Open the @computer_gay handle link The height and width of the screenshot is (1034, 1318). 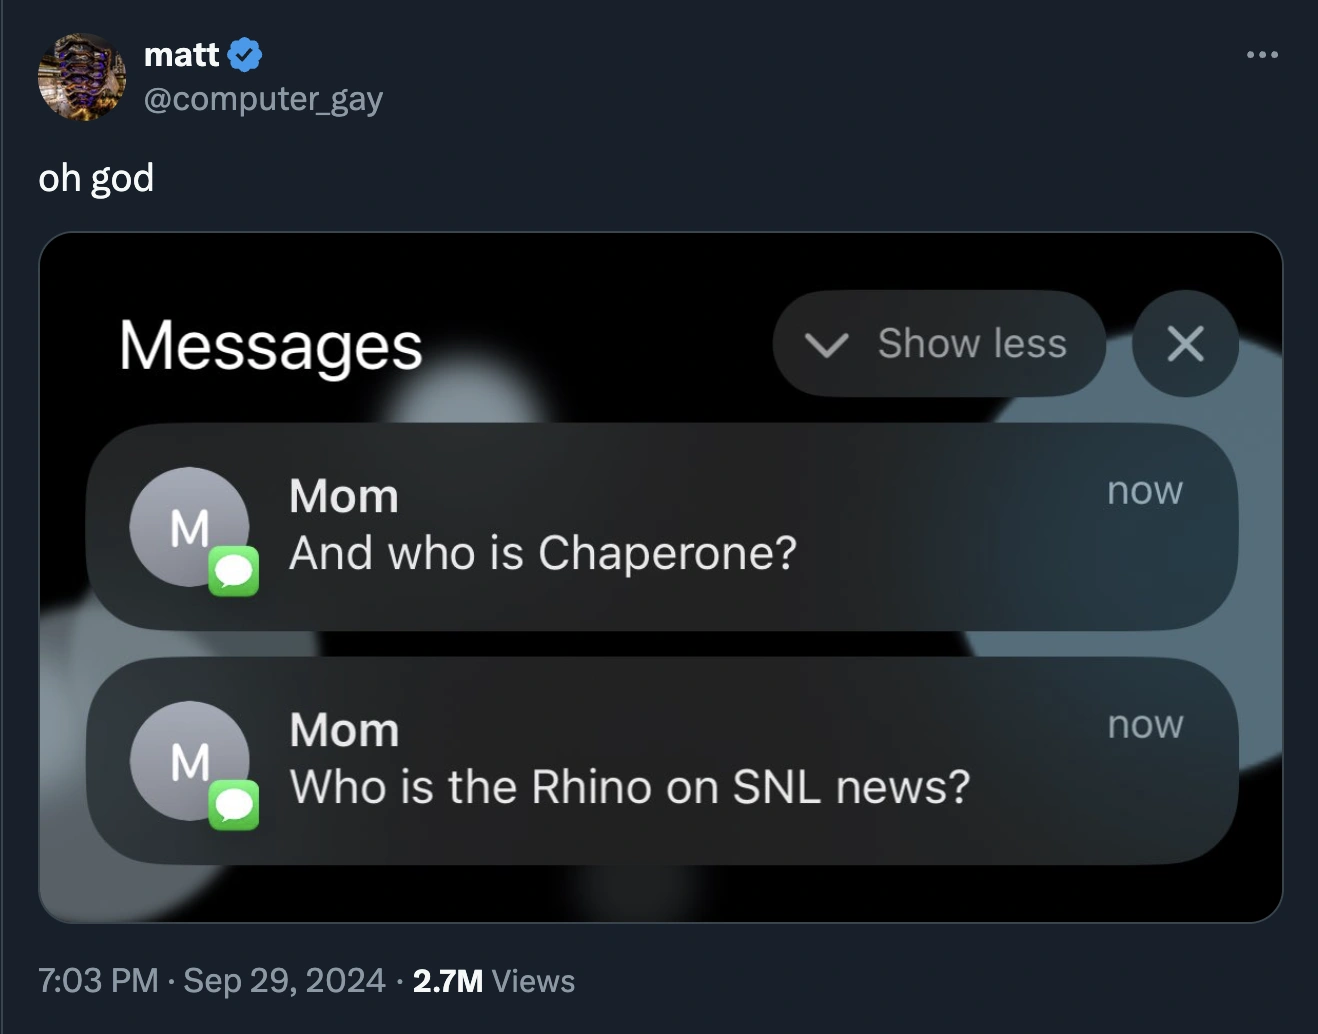[x=263, y=99]
